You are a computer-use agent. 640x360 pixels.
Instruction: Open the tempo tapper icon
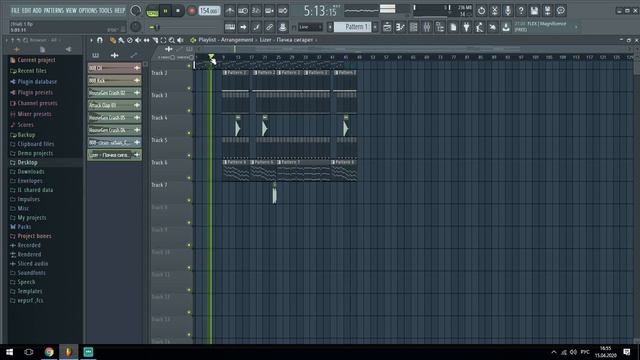tap(480, 27)
